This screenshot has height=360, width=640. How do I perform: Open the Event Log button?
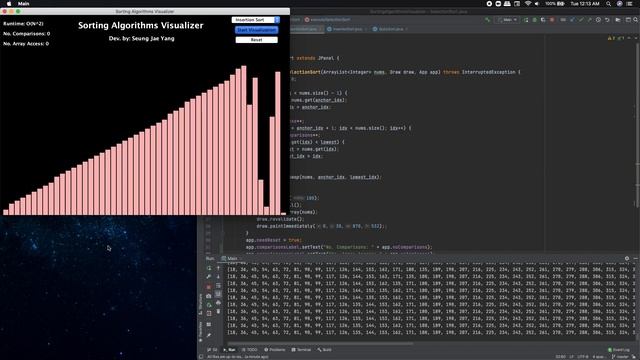coord(619,350)
